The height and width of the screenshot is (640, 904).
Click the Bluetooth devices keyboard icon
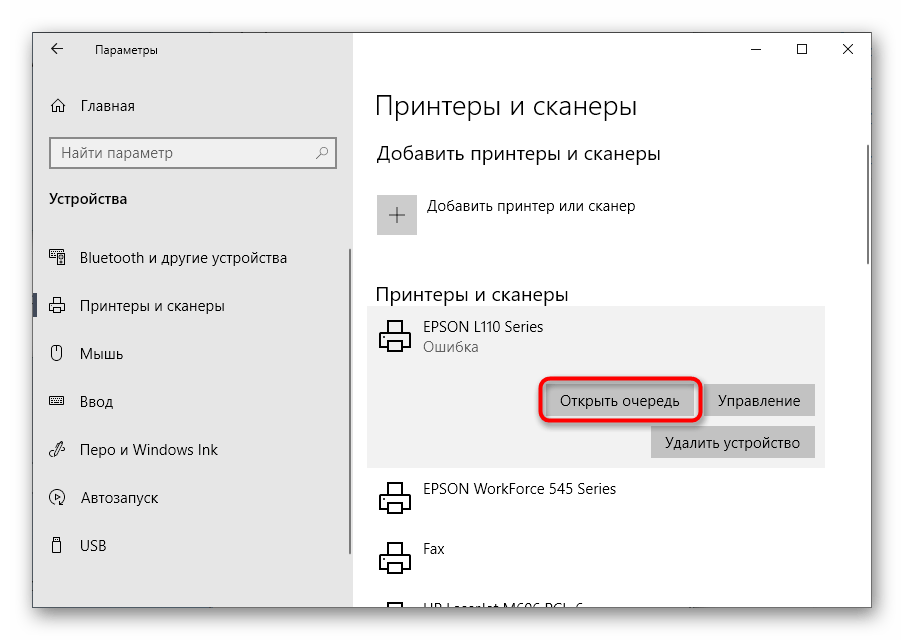tap(58, 258)
